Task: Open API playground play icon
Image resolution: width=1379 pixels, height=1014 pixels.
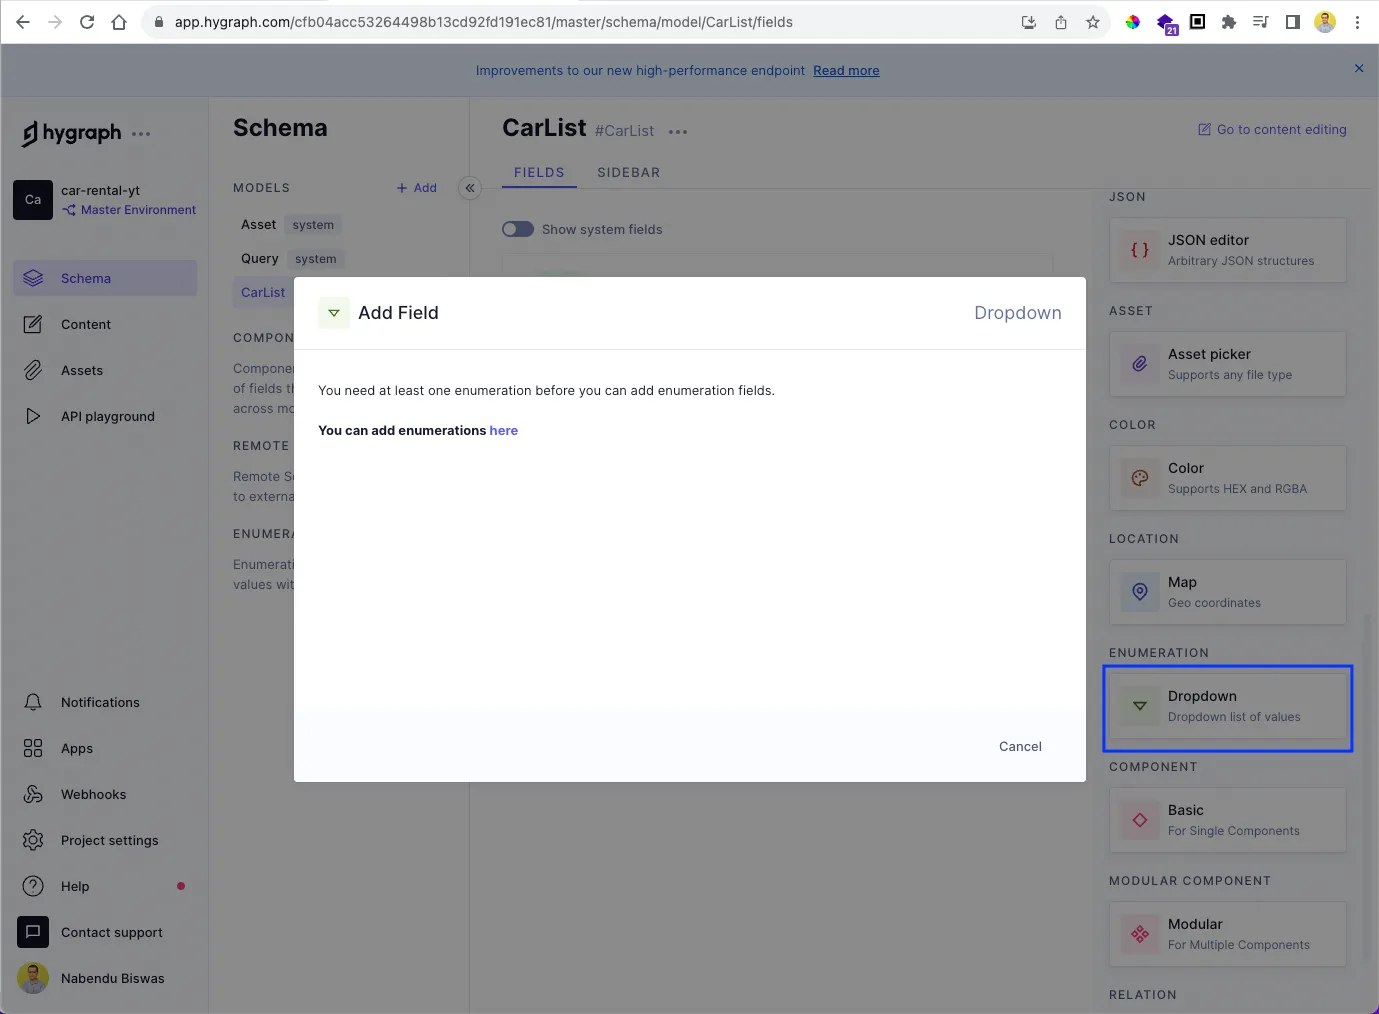Action: click(x=33, y=416)
